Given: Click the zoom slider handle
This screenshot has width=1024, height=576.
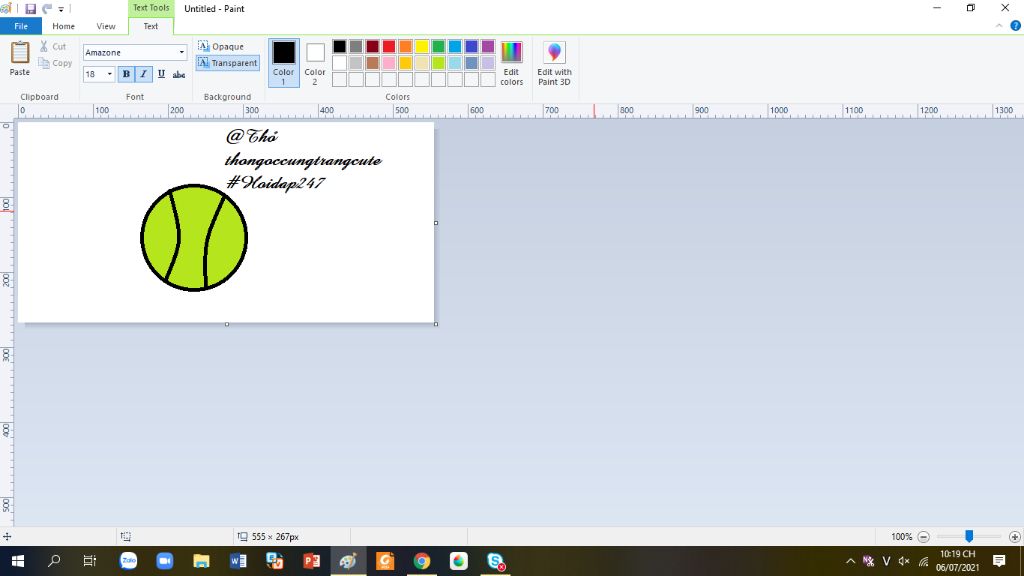Looking at the screenshot, I should [969, 536].
